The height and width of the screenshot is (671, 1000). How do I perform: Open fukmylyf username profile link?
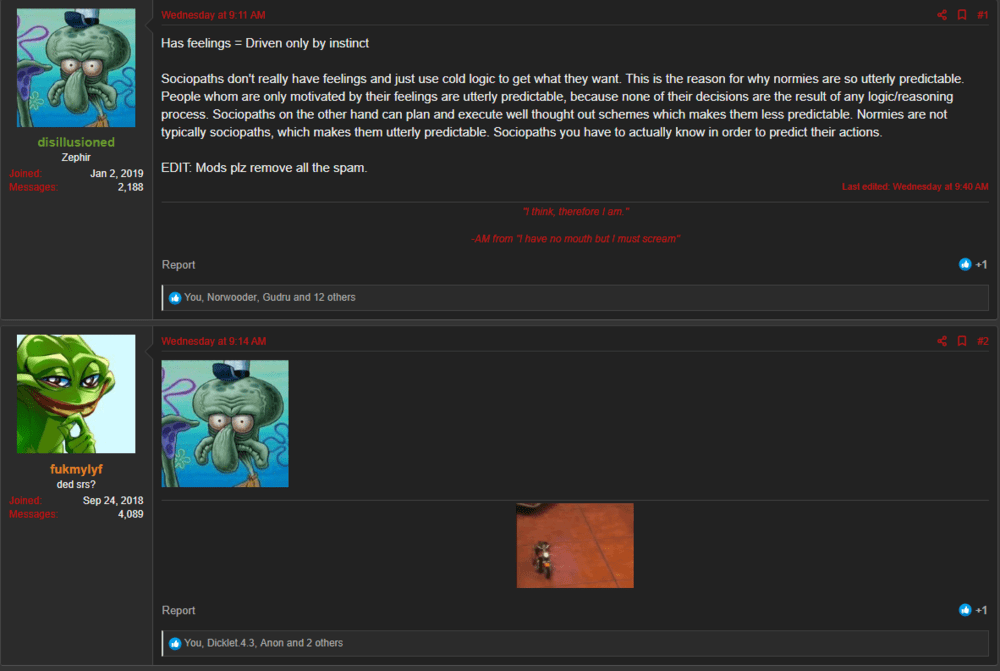click(x=76, y=469)
